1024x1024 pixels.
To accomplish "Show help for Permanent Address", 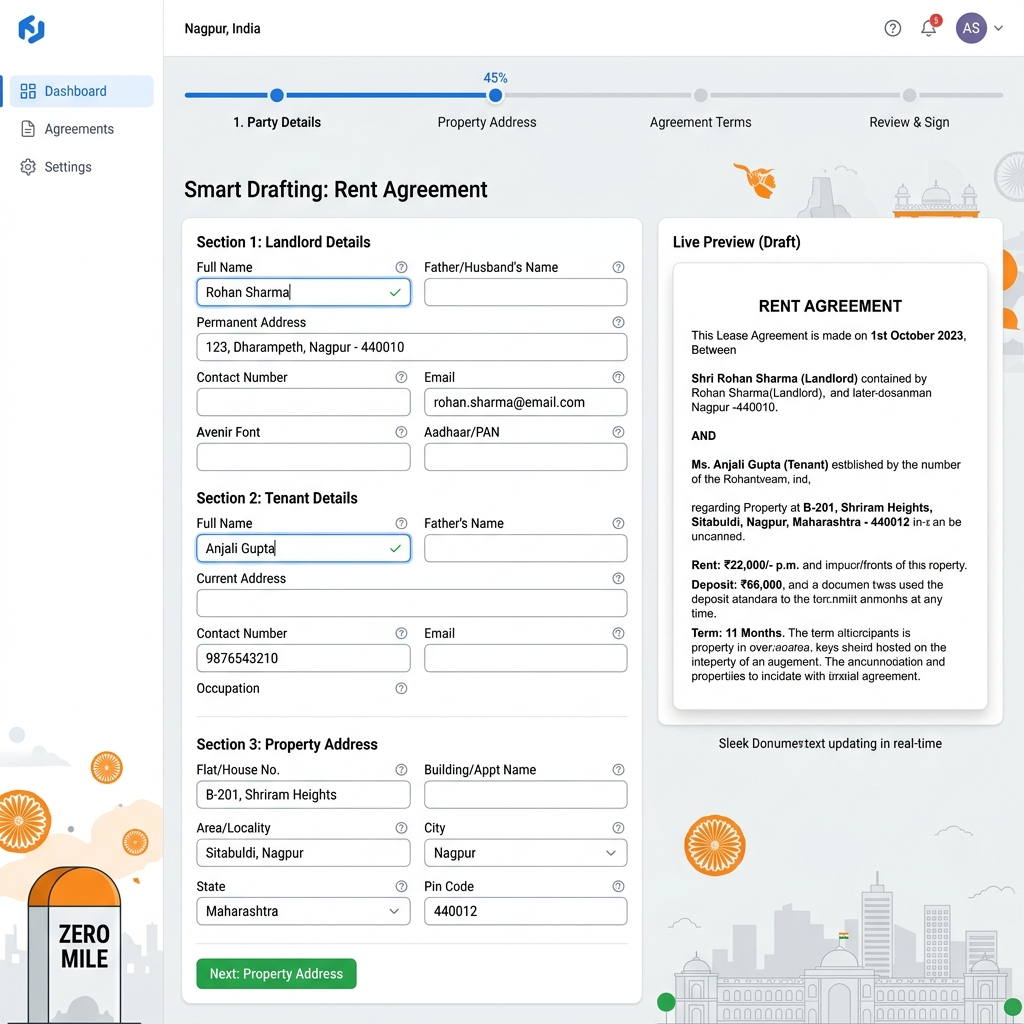I will (x=618, y=322).
